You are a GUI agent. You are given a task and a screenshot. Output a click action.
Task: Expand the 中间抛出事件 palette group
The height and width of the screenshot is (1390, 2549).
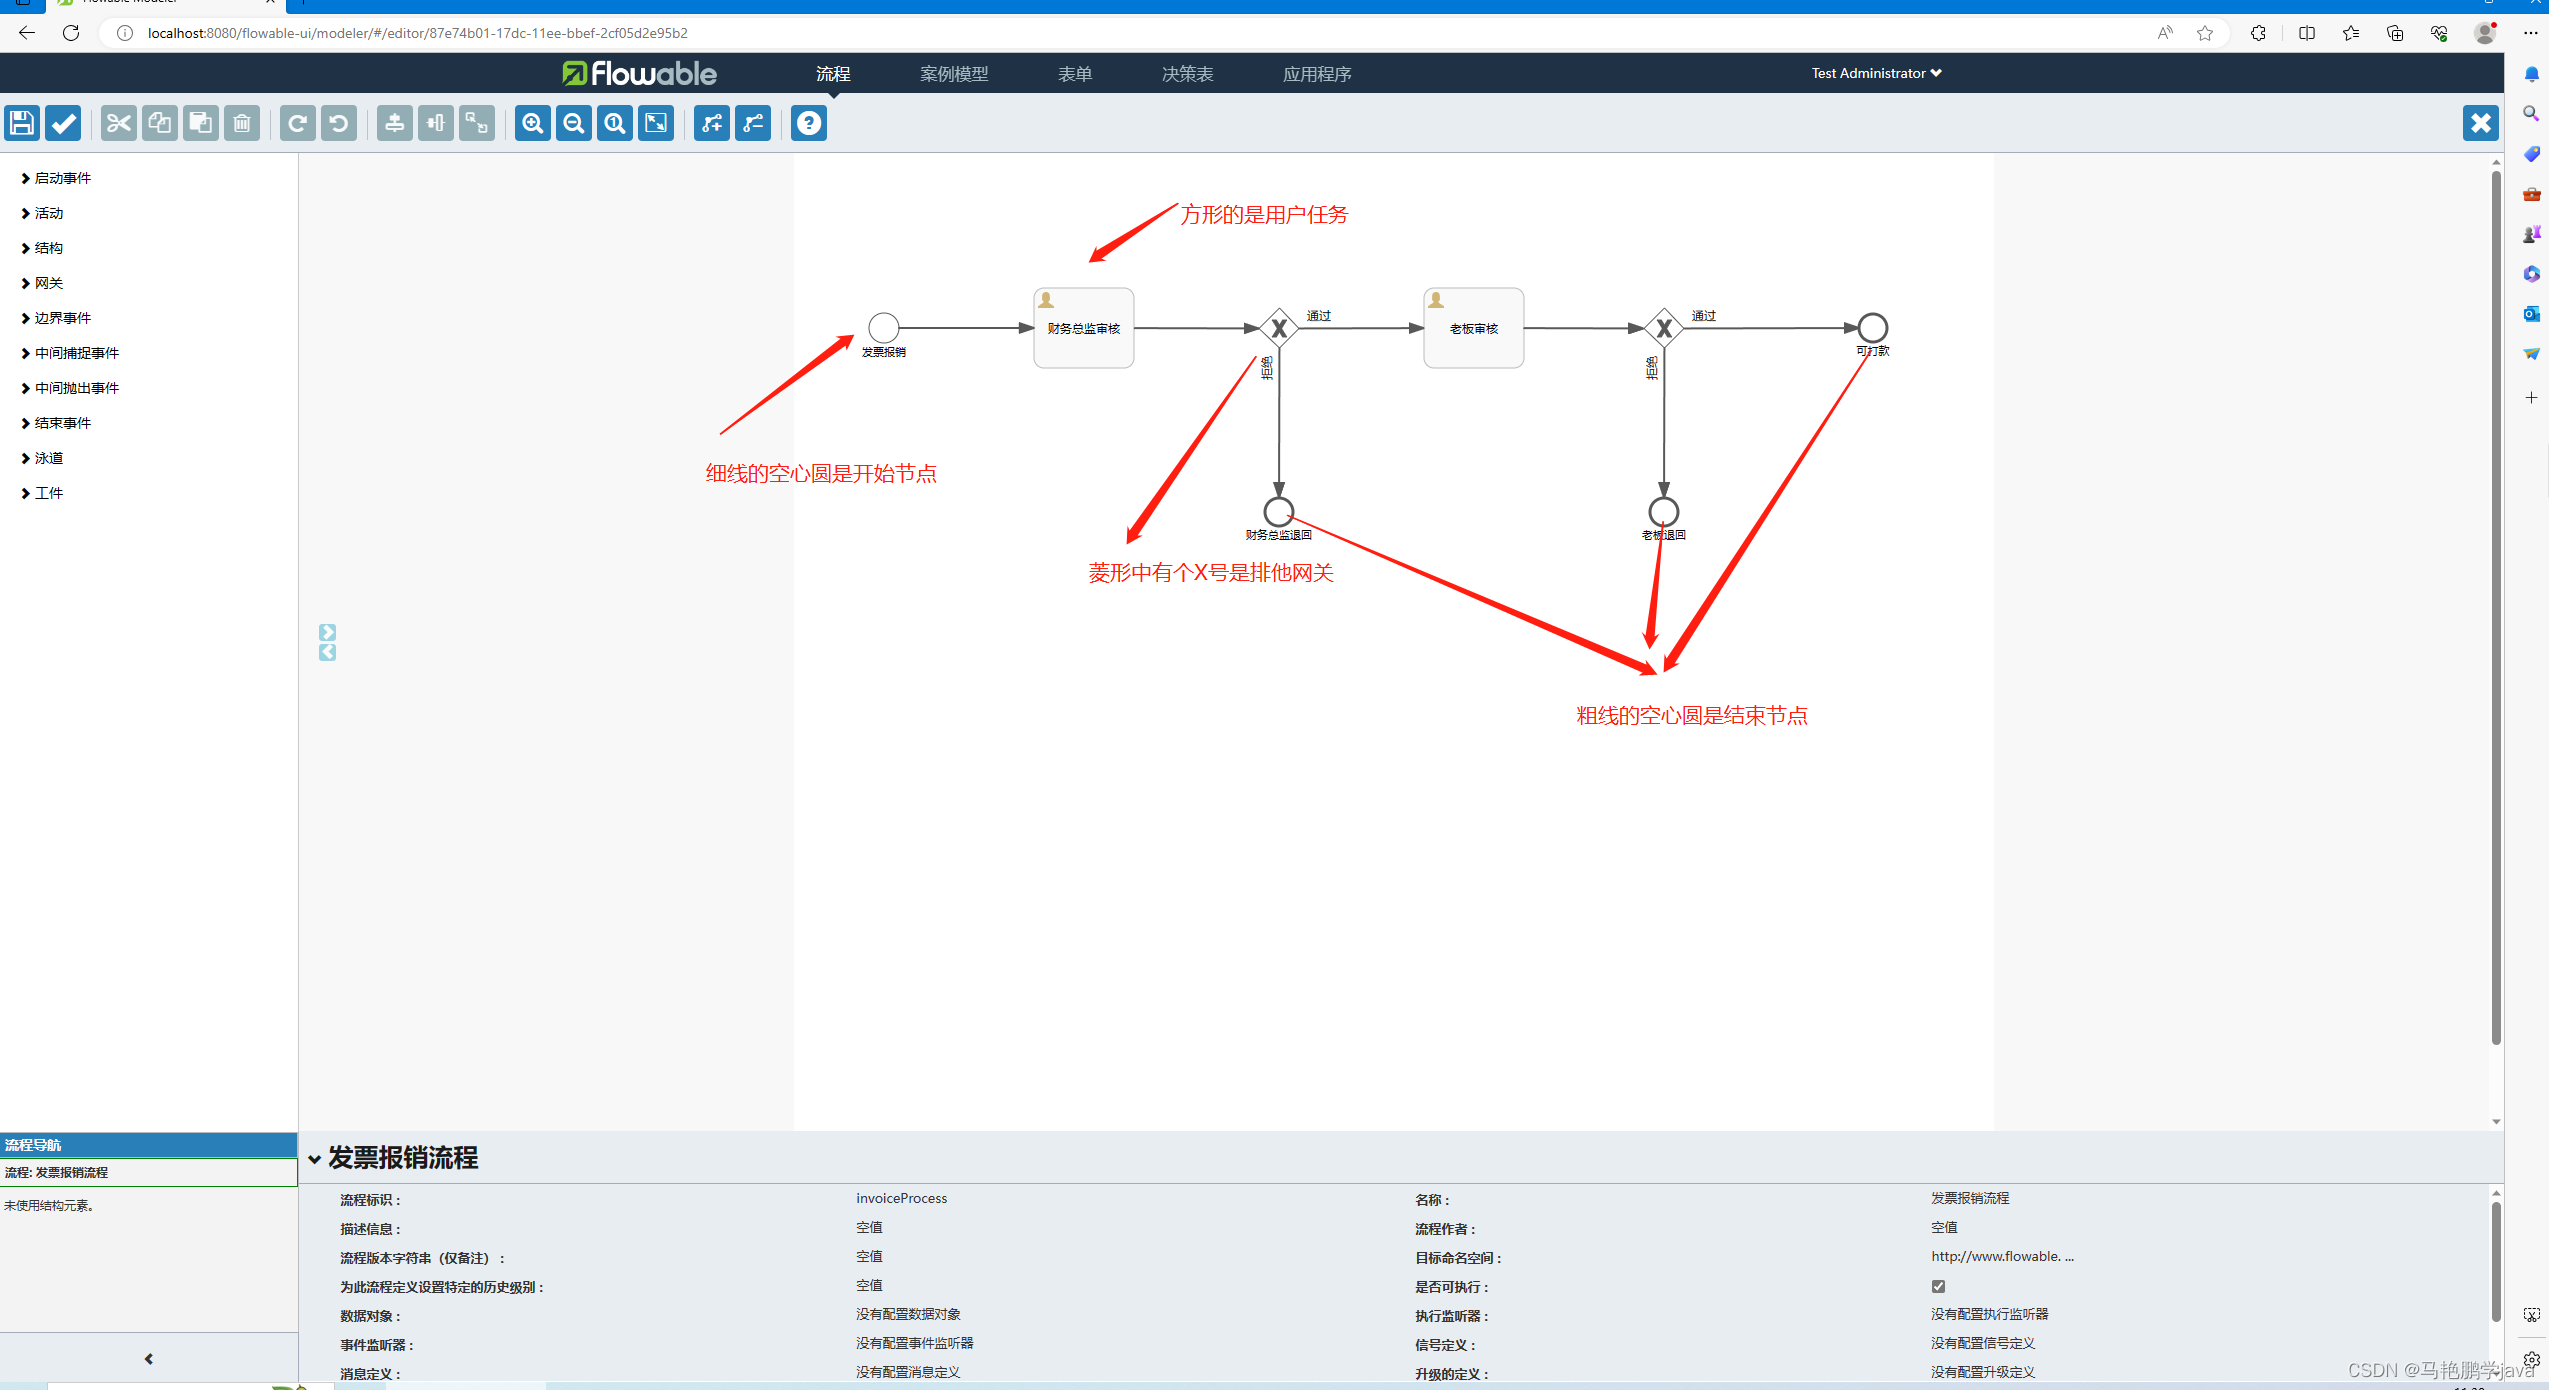70,388
